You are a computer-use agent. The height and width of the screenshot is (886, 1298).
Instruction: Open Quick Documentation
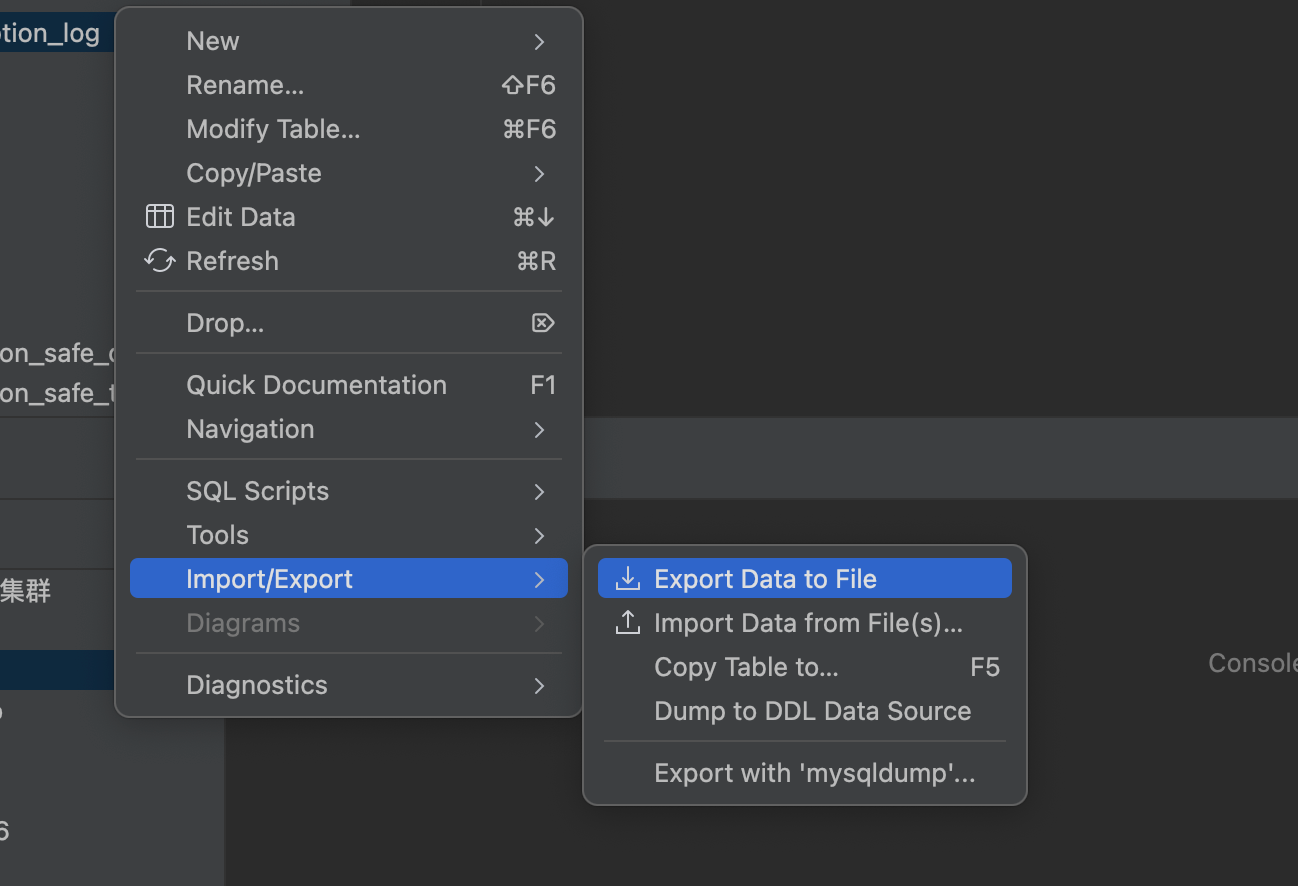[316, 385]
